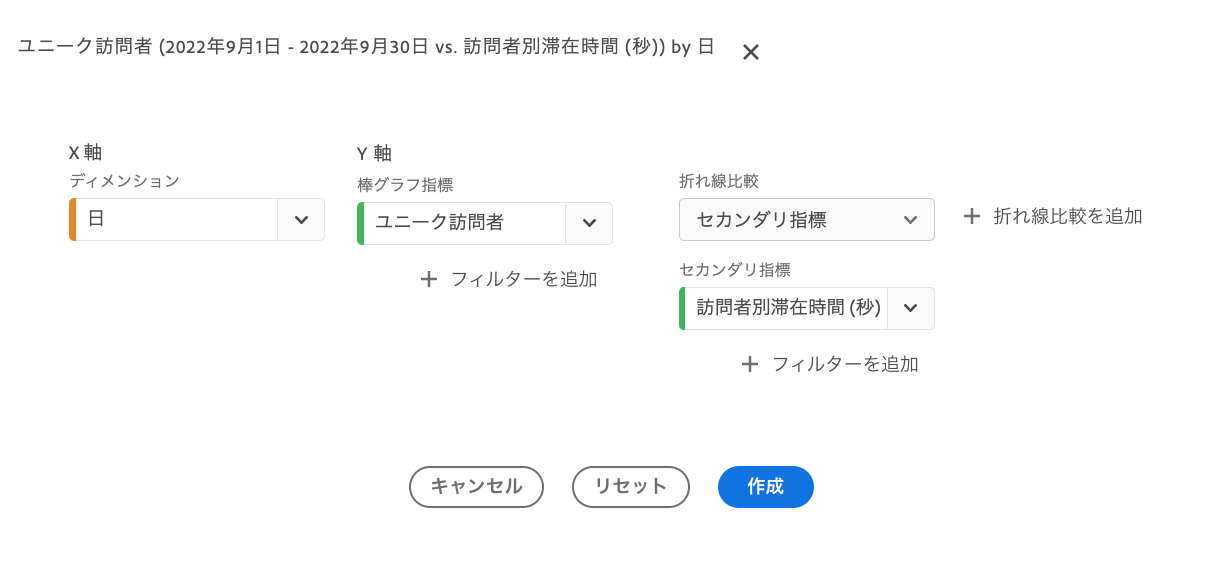Expand the 日 dimension chevron arrow
The width and height of the screenshot is (1214, 574).
pyautogui.click(x=301, y=219)
